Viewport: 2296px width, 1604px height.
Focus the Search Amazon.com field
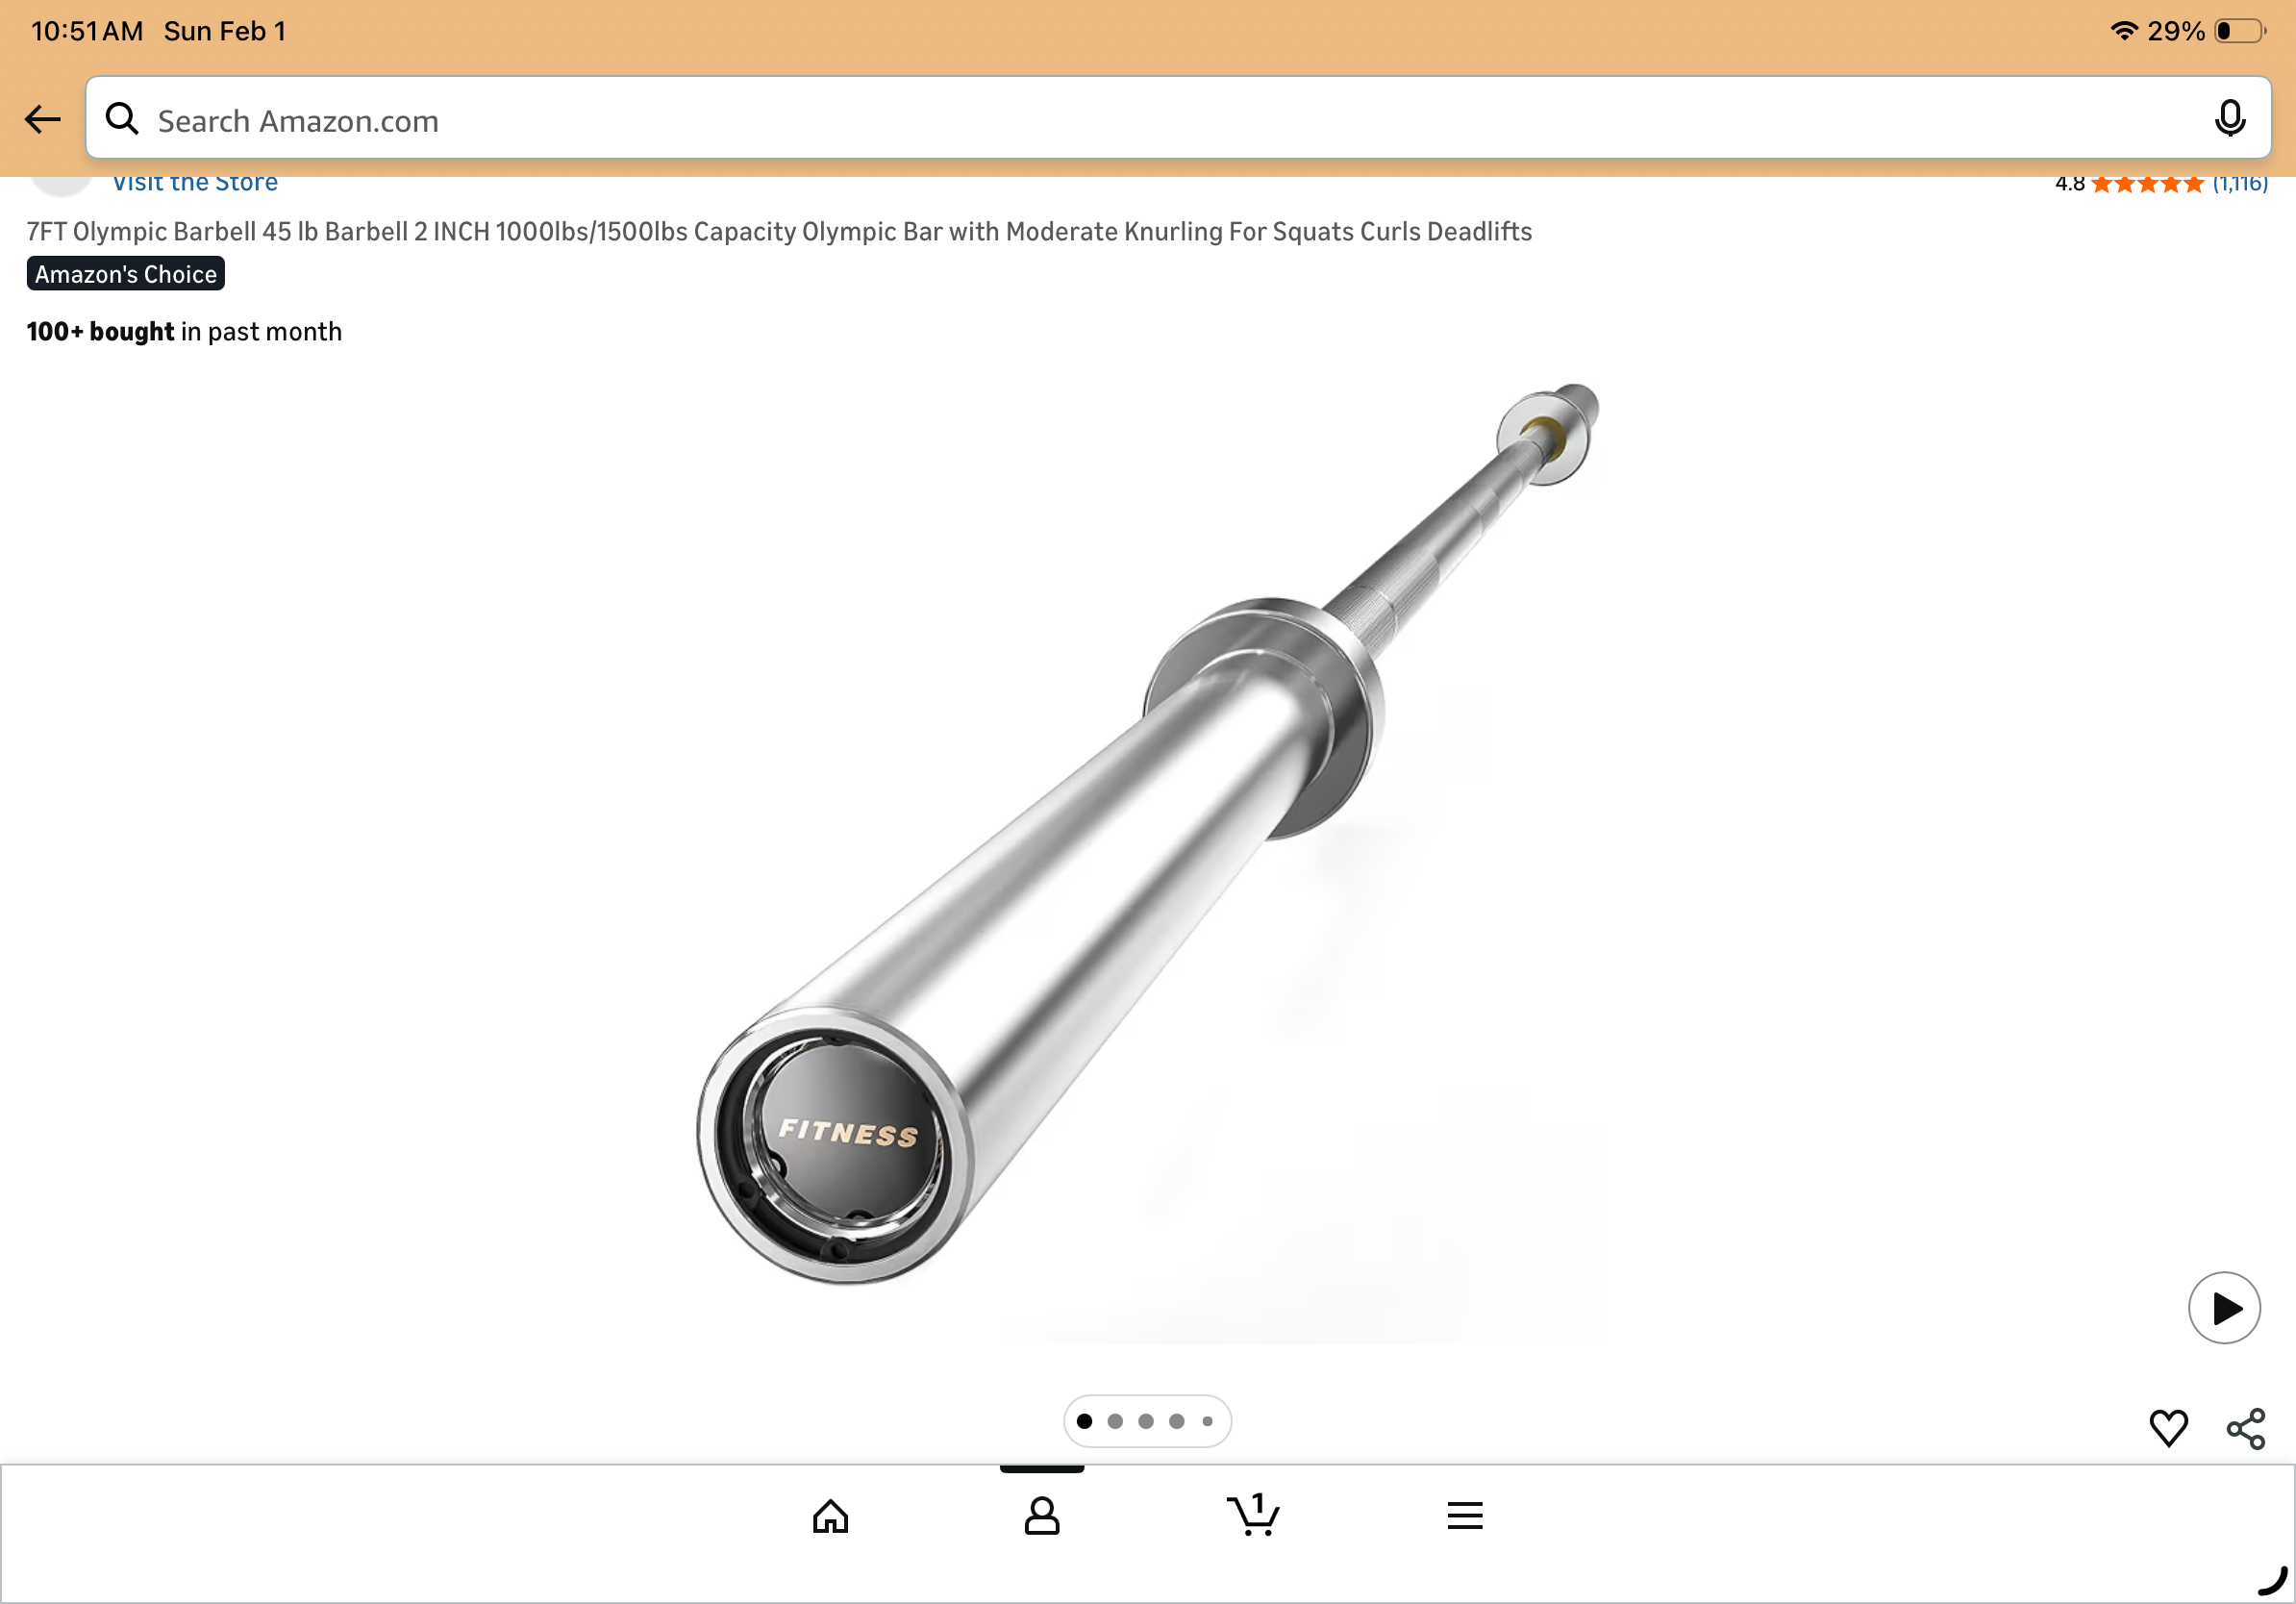click(x=1178, y=118)
